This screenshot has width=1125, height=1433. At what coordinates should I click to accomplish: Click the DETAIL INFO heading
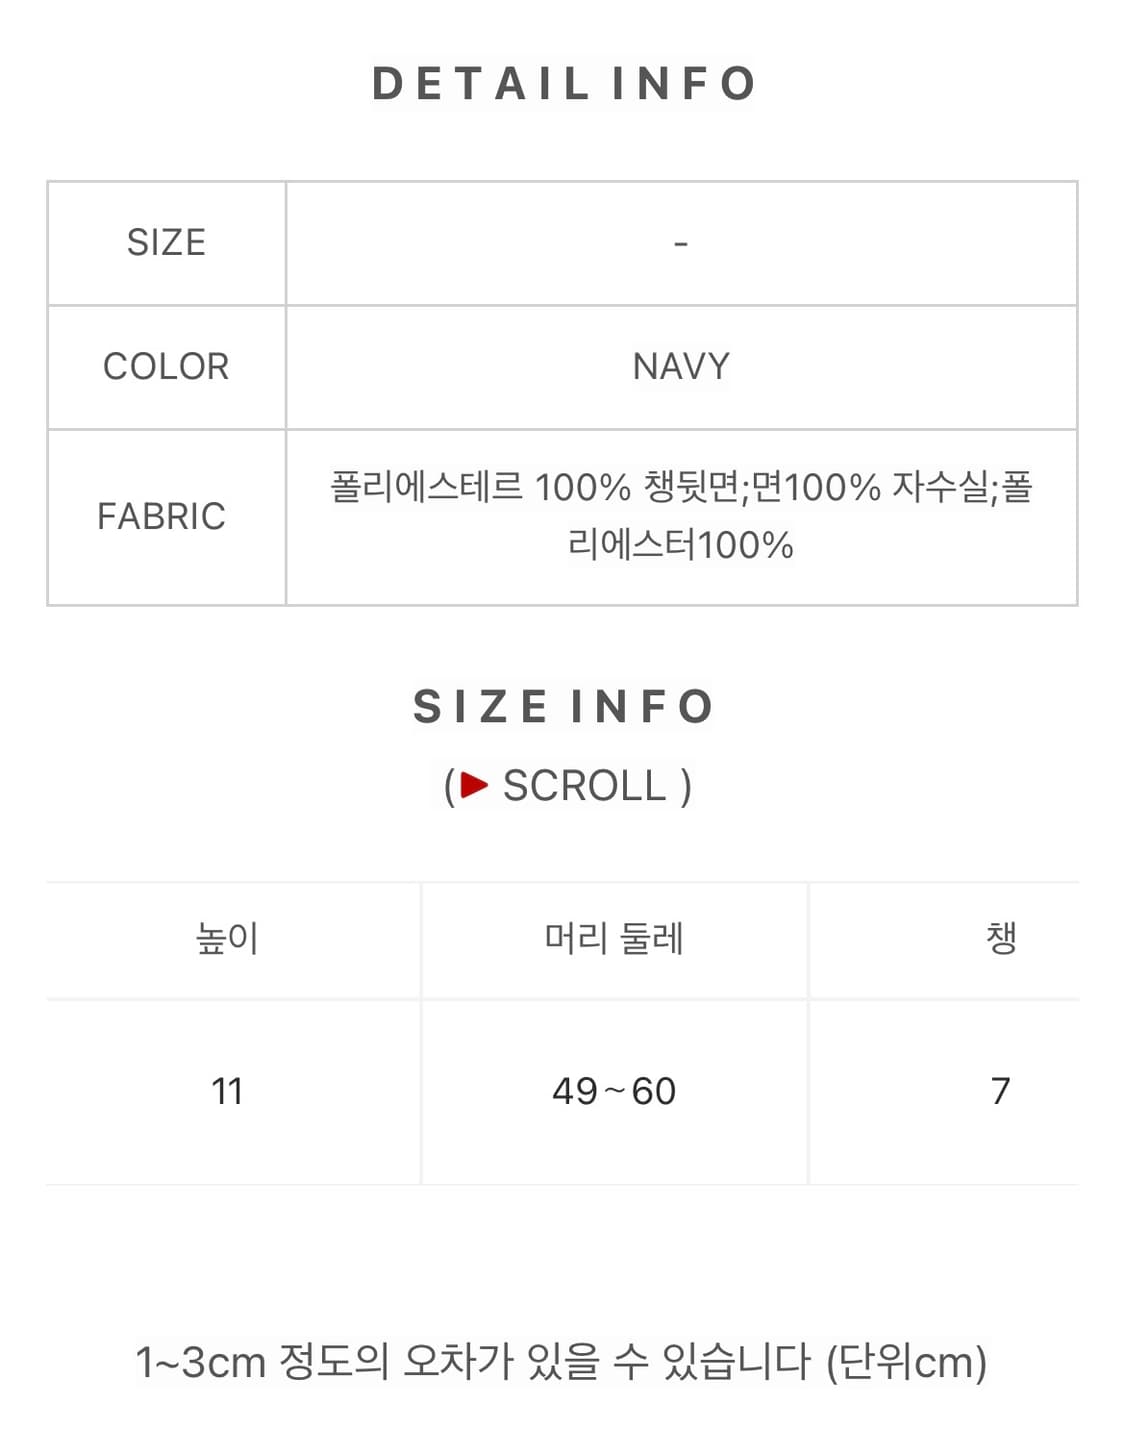(x=564, y=84)
